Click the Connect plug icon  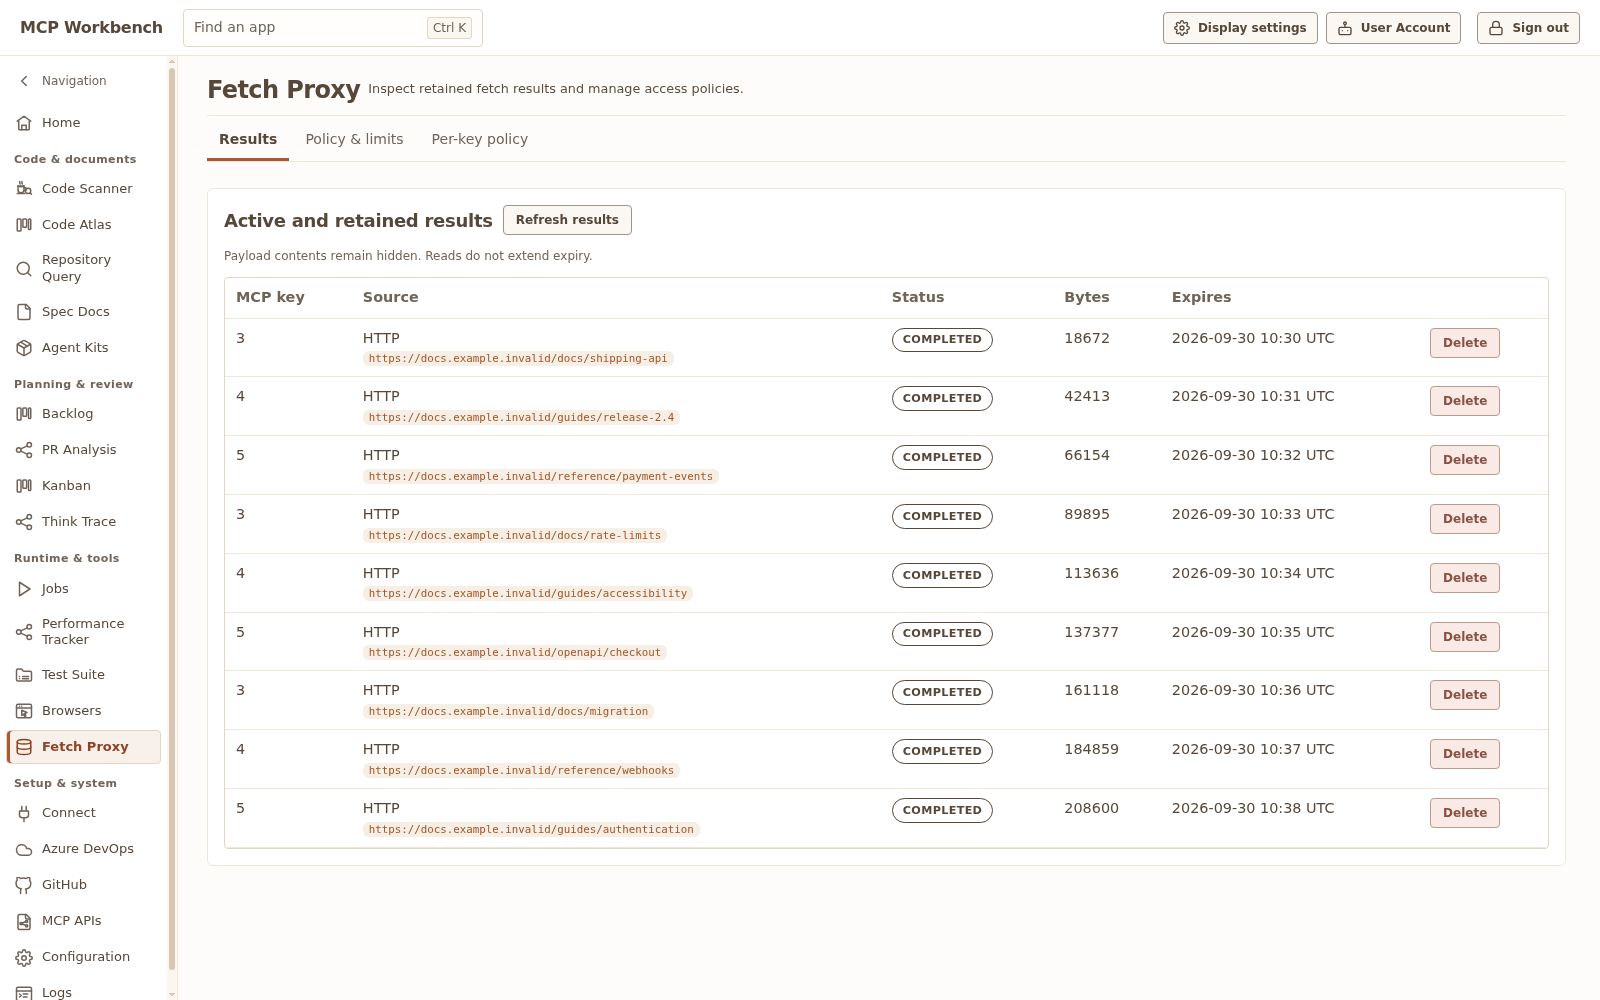(x=24, y=813)
